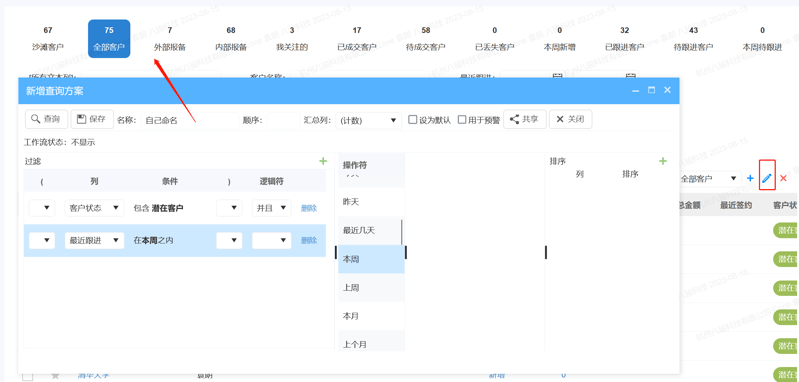
Task: Close 新增查询方案 dialog with title X
Action: click(667, 90)
